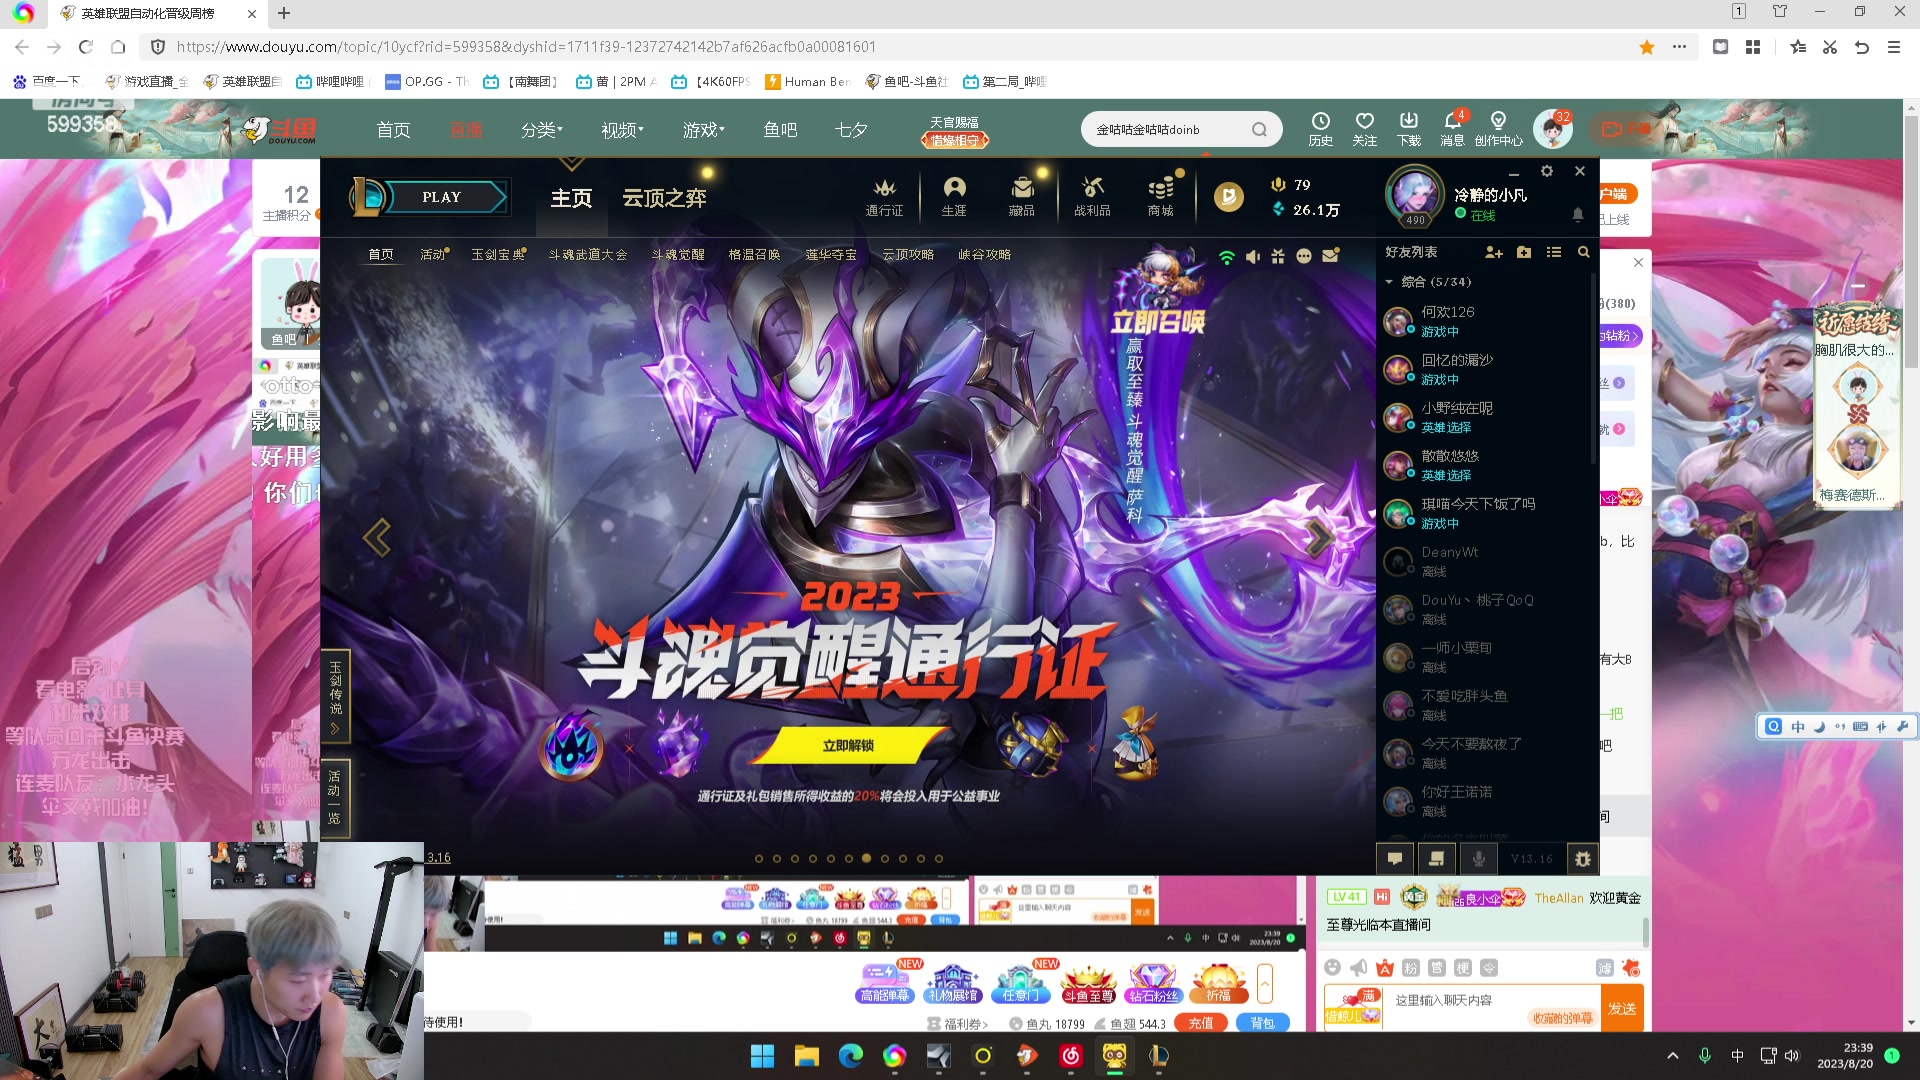1920x1080 pixels.
Task: Click the orange 发送 send button
Action: [1622, 1009]
